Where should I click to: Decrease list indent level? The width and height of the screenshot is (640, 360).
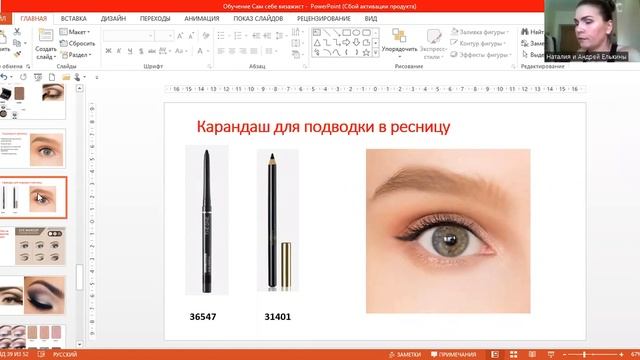(x=256, y=36)
